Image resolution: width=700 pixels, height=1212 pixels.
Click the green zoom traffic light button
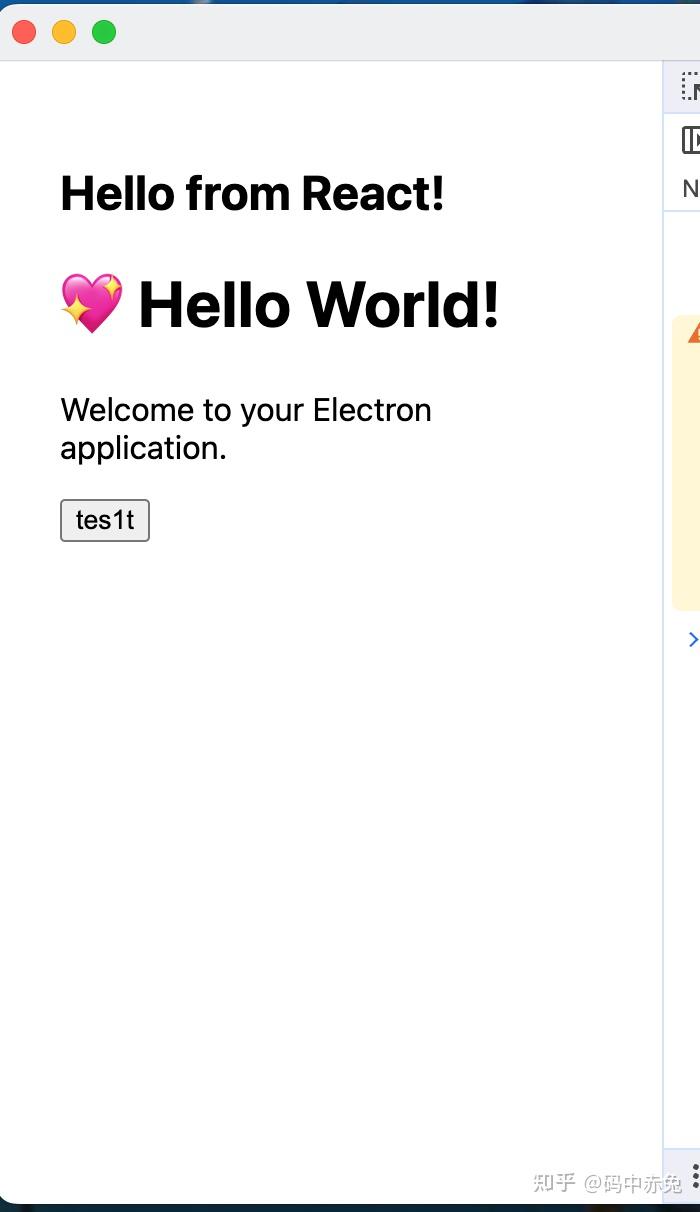click(x=103, y=32)
